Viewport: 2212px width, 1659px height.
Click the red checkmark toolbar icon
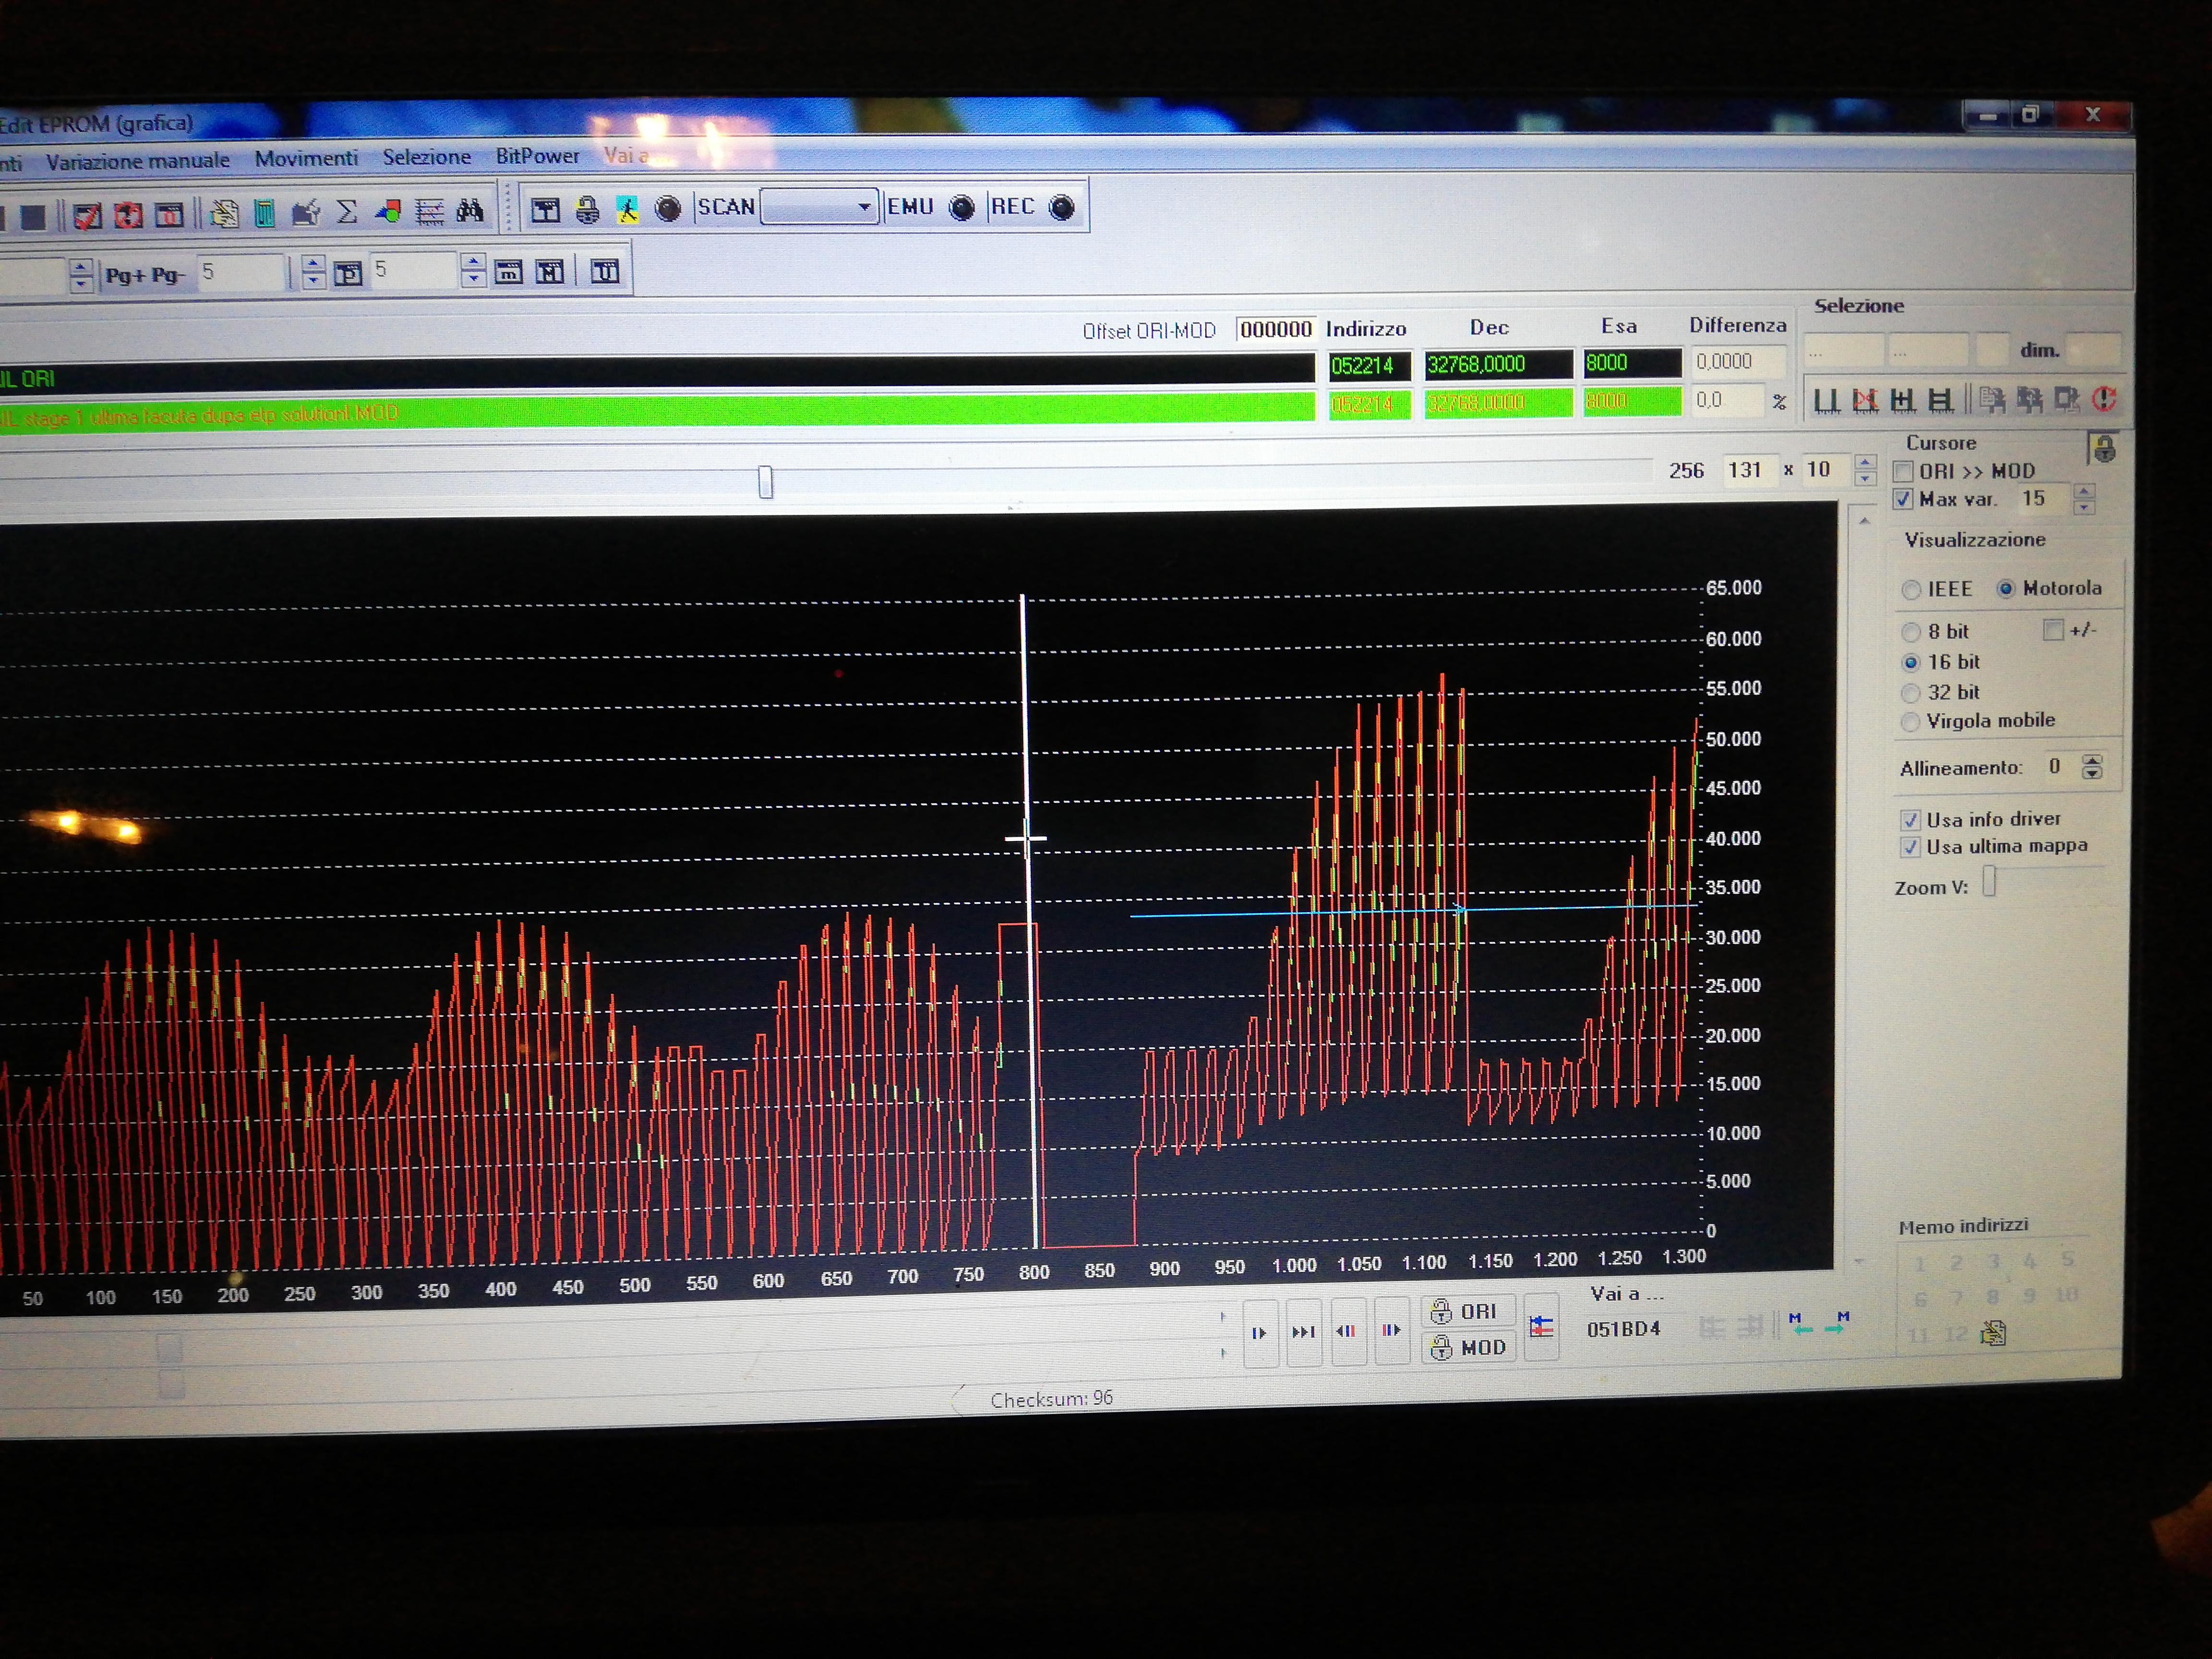(87, 215)
